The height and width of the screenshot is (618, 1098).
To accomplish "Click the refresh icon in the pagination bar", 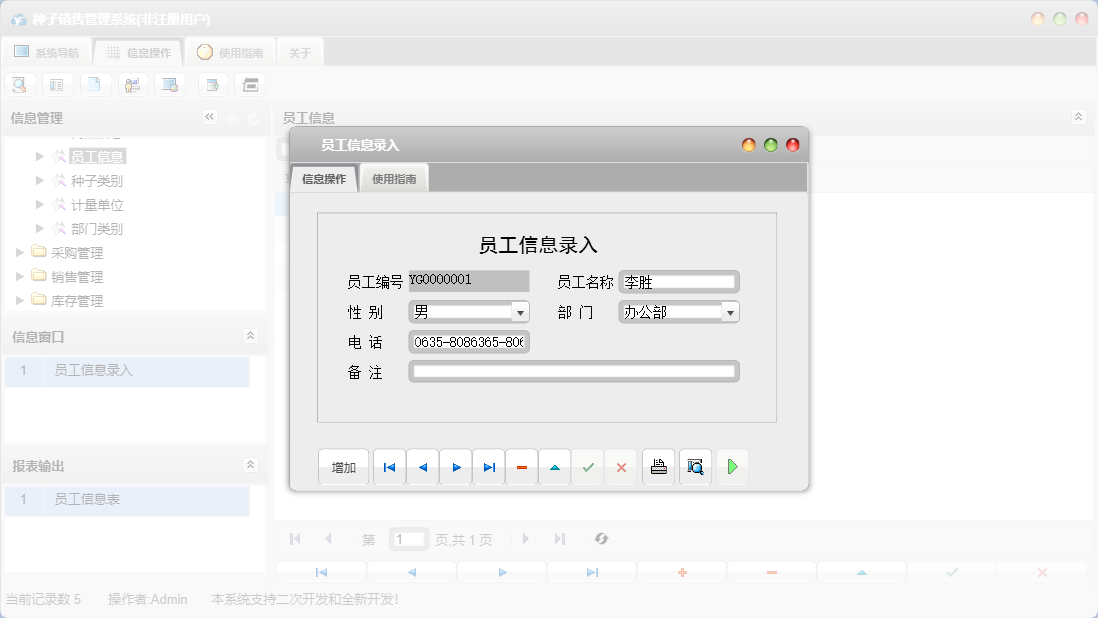I will [601, 539].
